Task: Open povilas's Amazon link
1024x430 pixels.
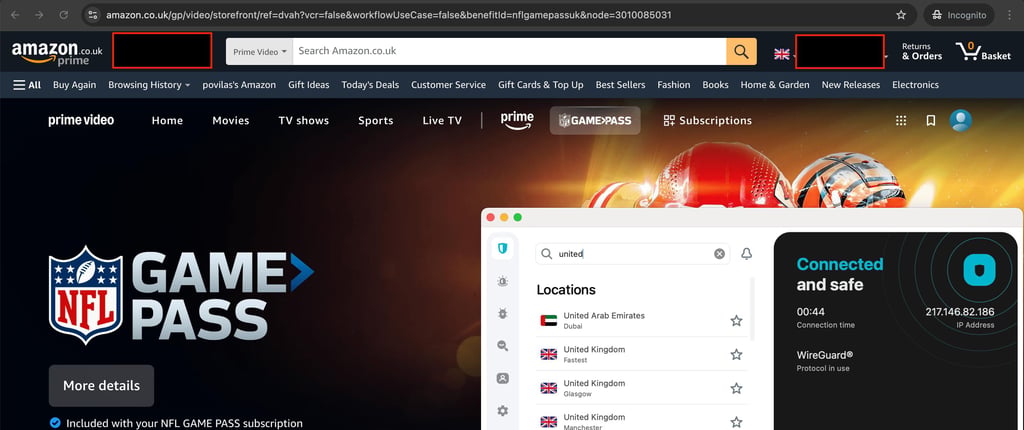Action: pos(239,85)
